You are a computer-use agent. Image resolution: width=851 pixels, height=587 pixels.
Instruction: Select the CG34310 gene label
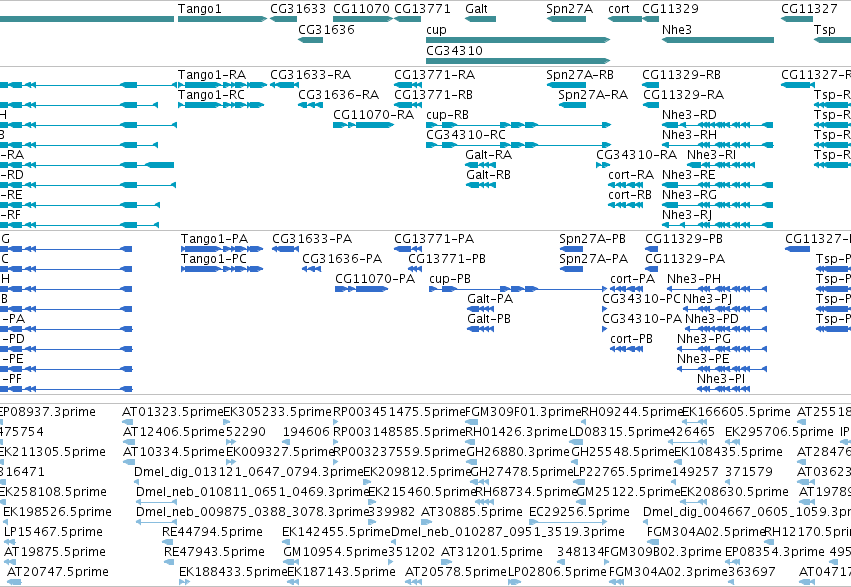(454, 50)
